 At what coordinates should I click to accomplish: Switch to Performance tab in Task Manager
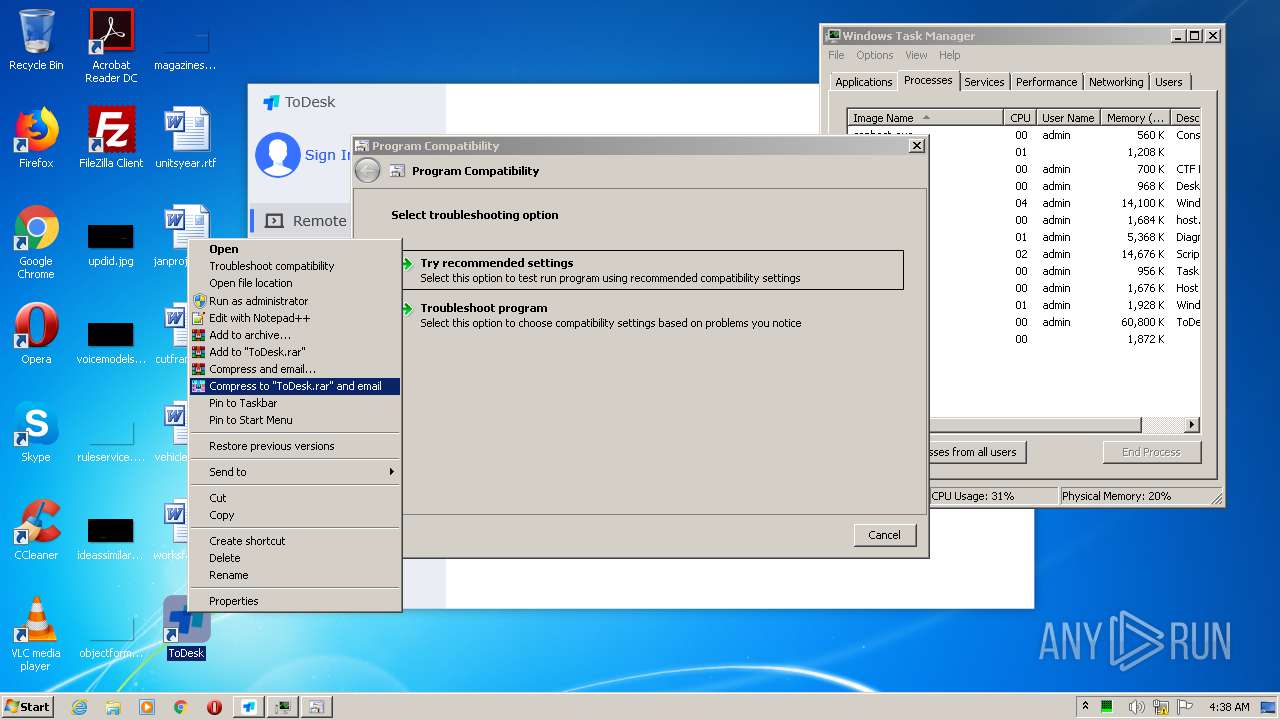point(1047,82)
